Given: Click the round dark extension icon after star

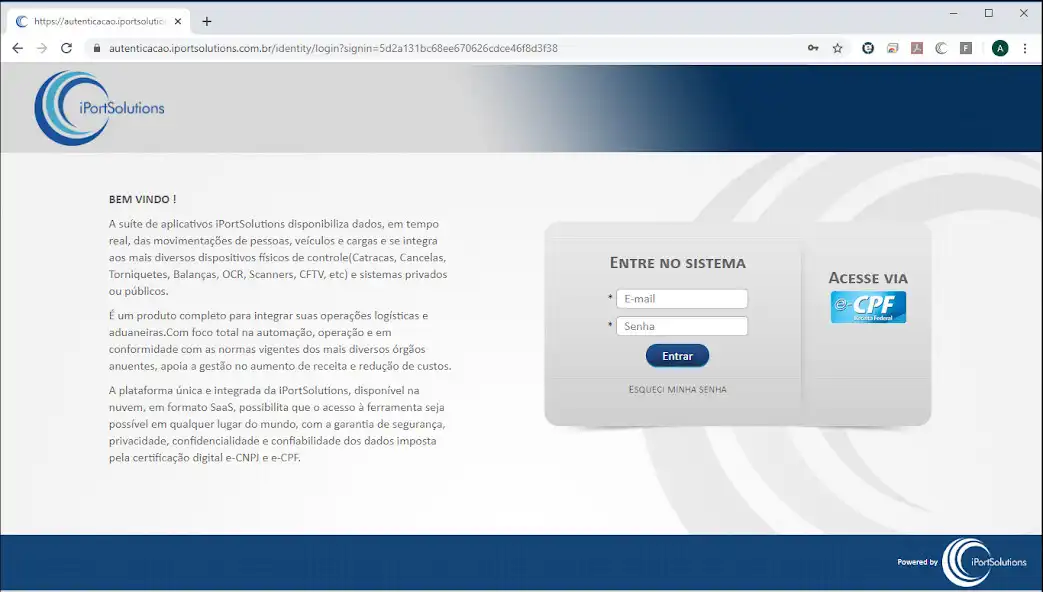Looking at the screenshot, I should coord(868,48).
